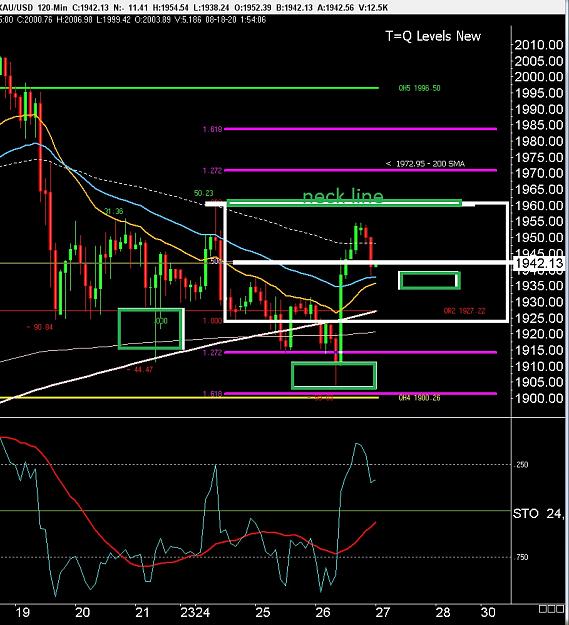Click the upper 1.272 Fibonacci label
The height and width of the screenshot is (625, 569).
pyautogui.click(x=212, y=171)
